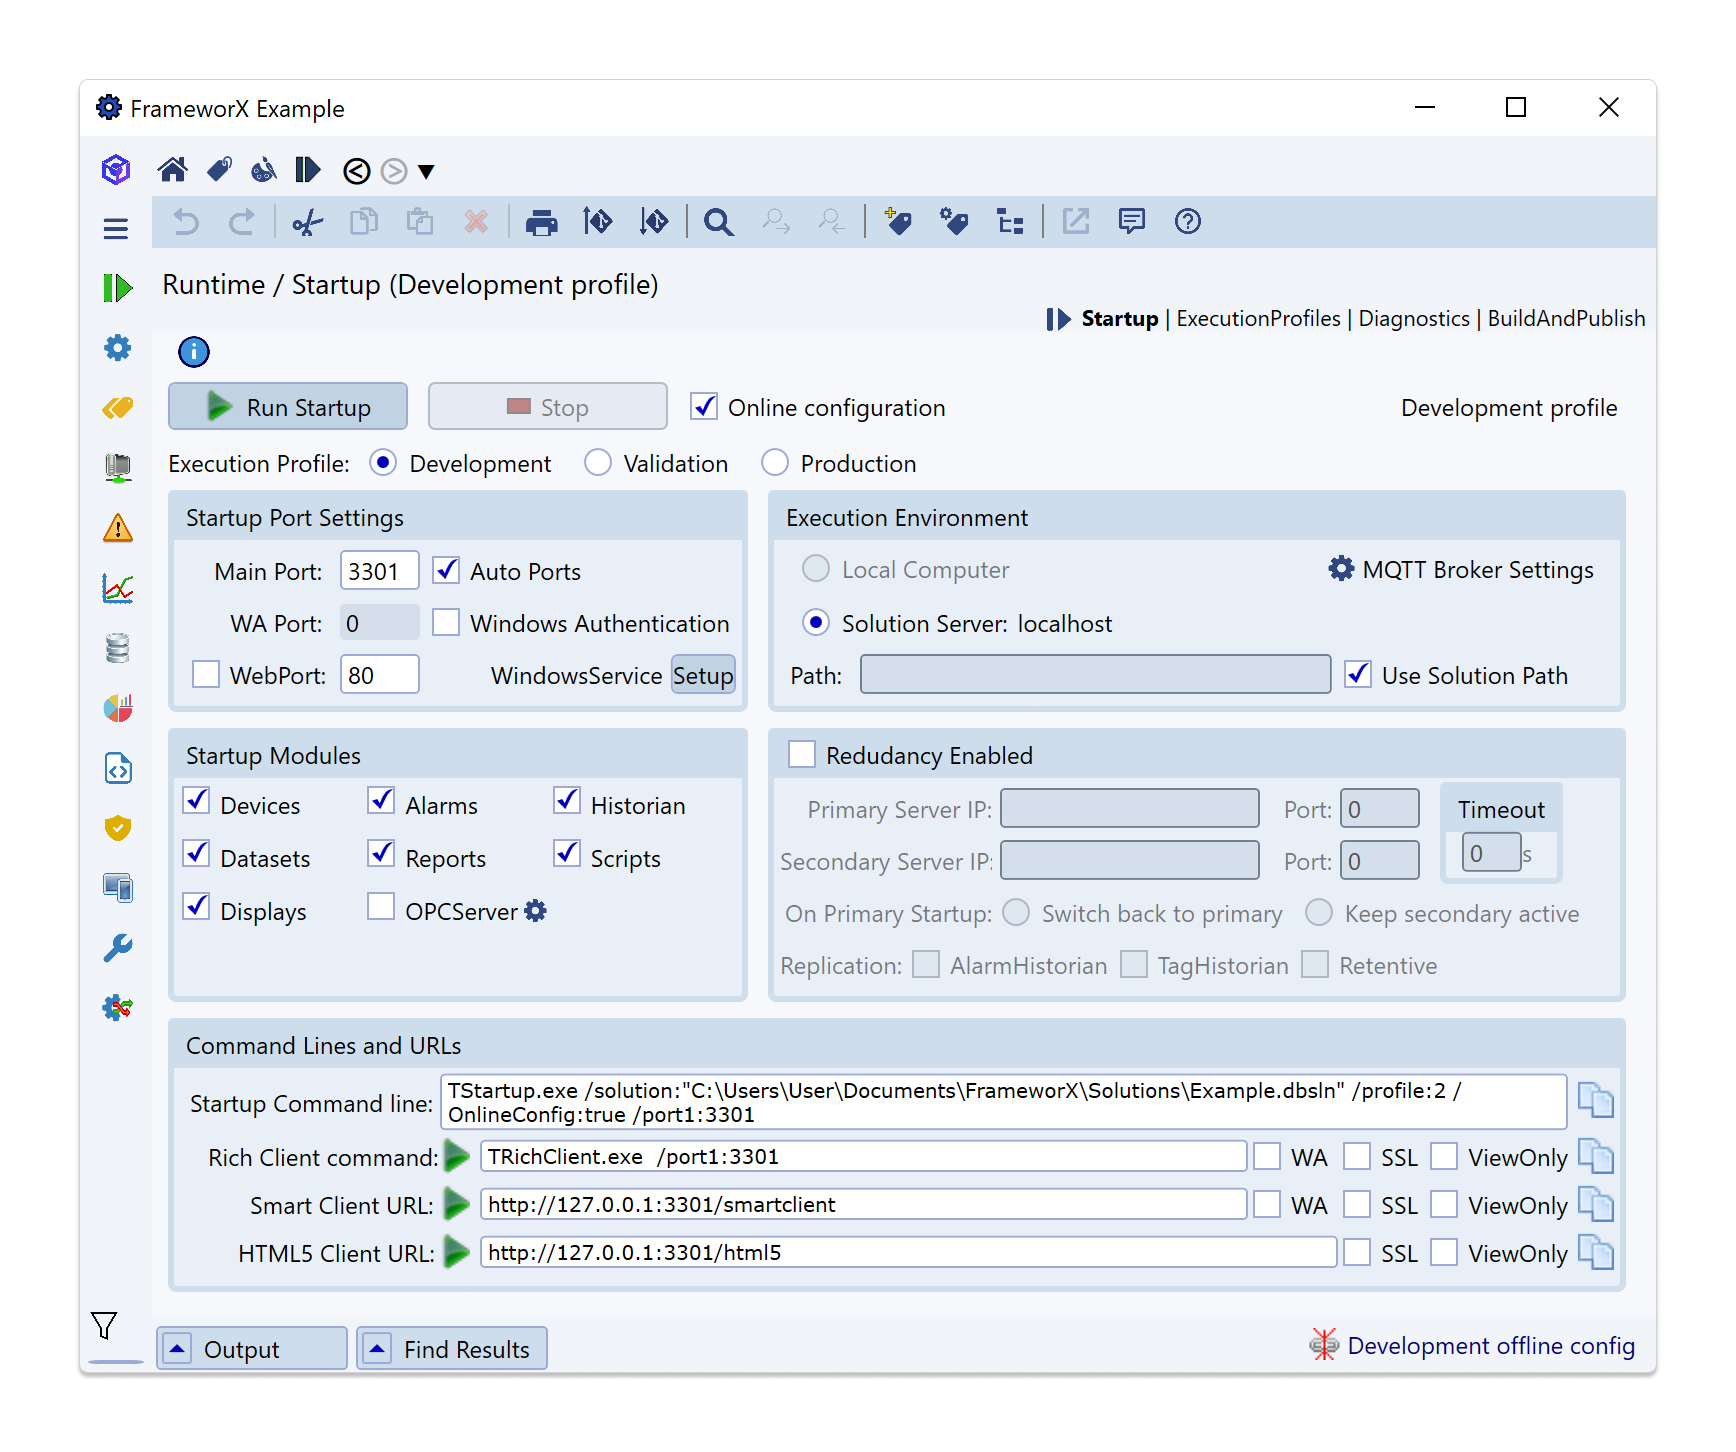The image size is (1736, 1452).
Task: Expand the Find Results panel
Action: click(452, 1349)
